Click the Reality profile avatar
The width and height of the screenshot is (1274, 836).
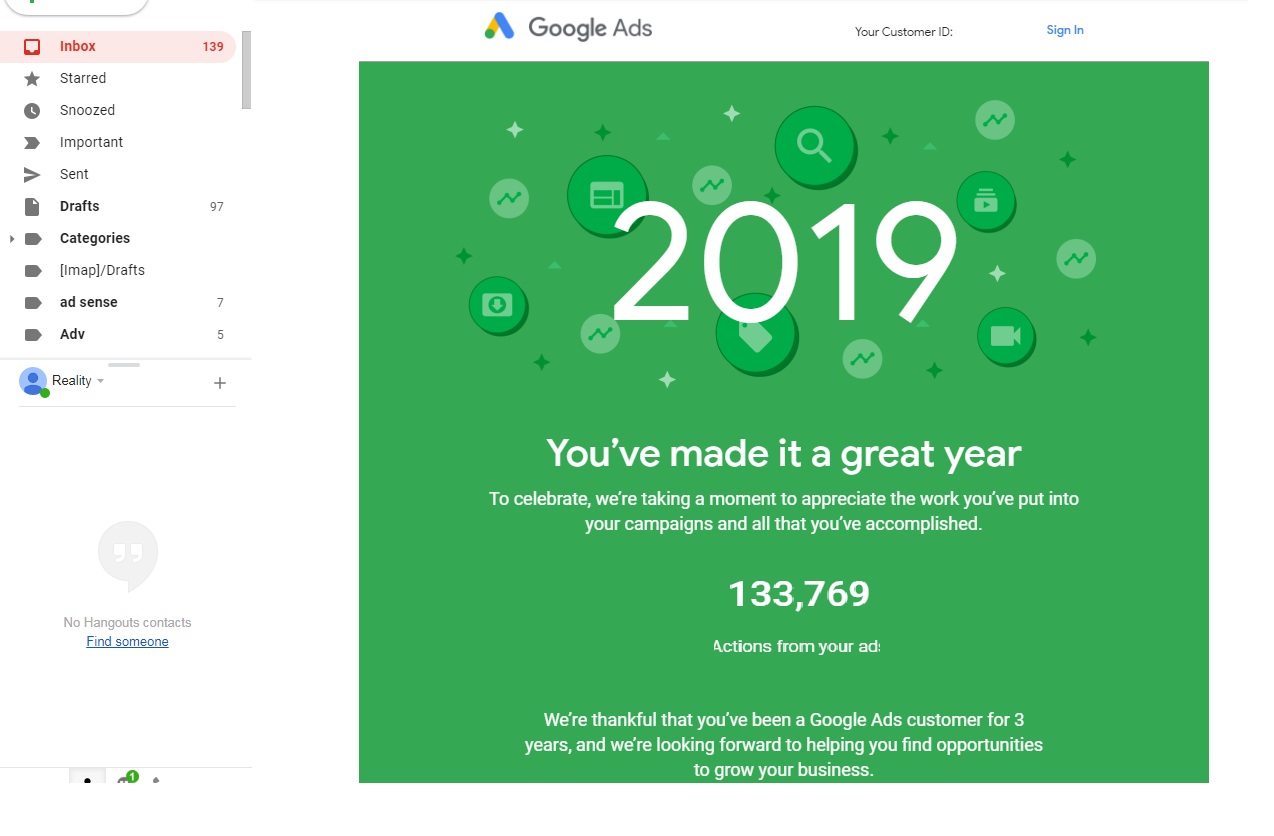tap(33, 381)
